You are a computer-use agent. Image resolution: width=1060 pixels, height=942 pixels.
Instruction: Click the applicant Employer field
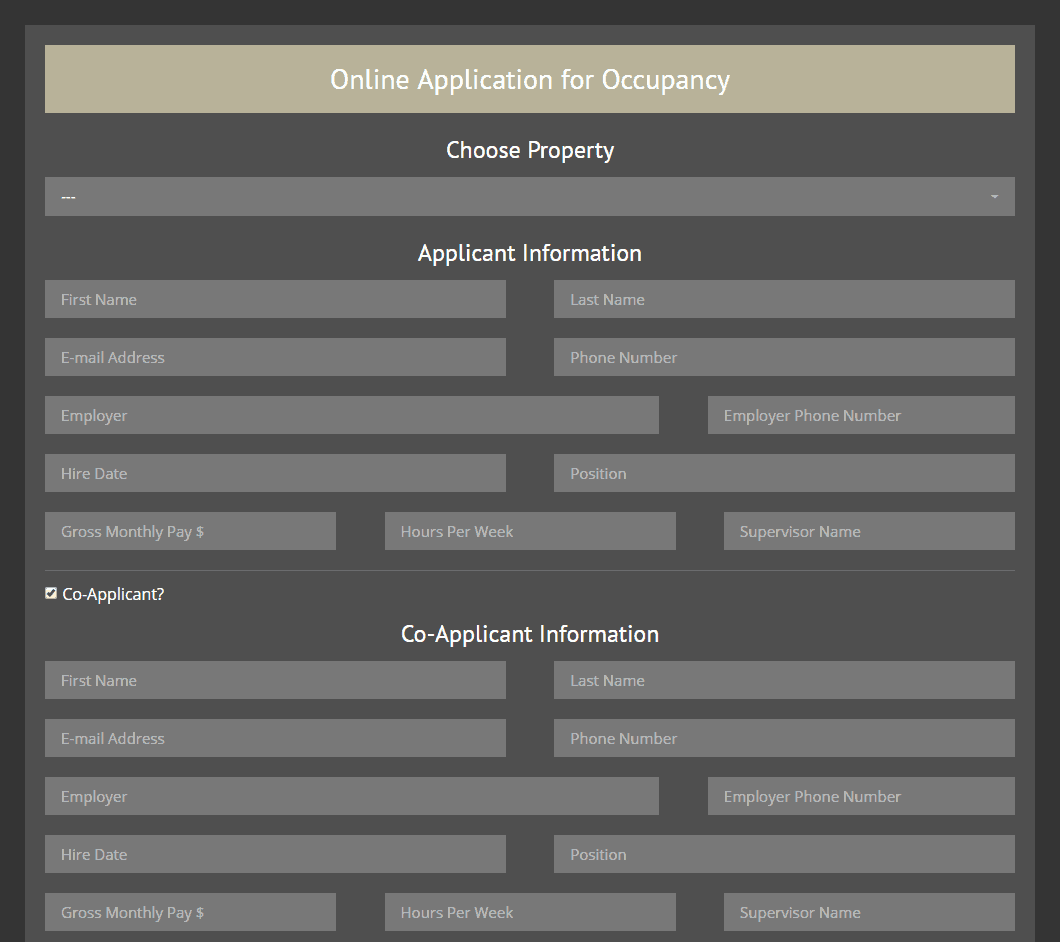point(351,415)
